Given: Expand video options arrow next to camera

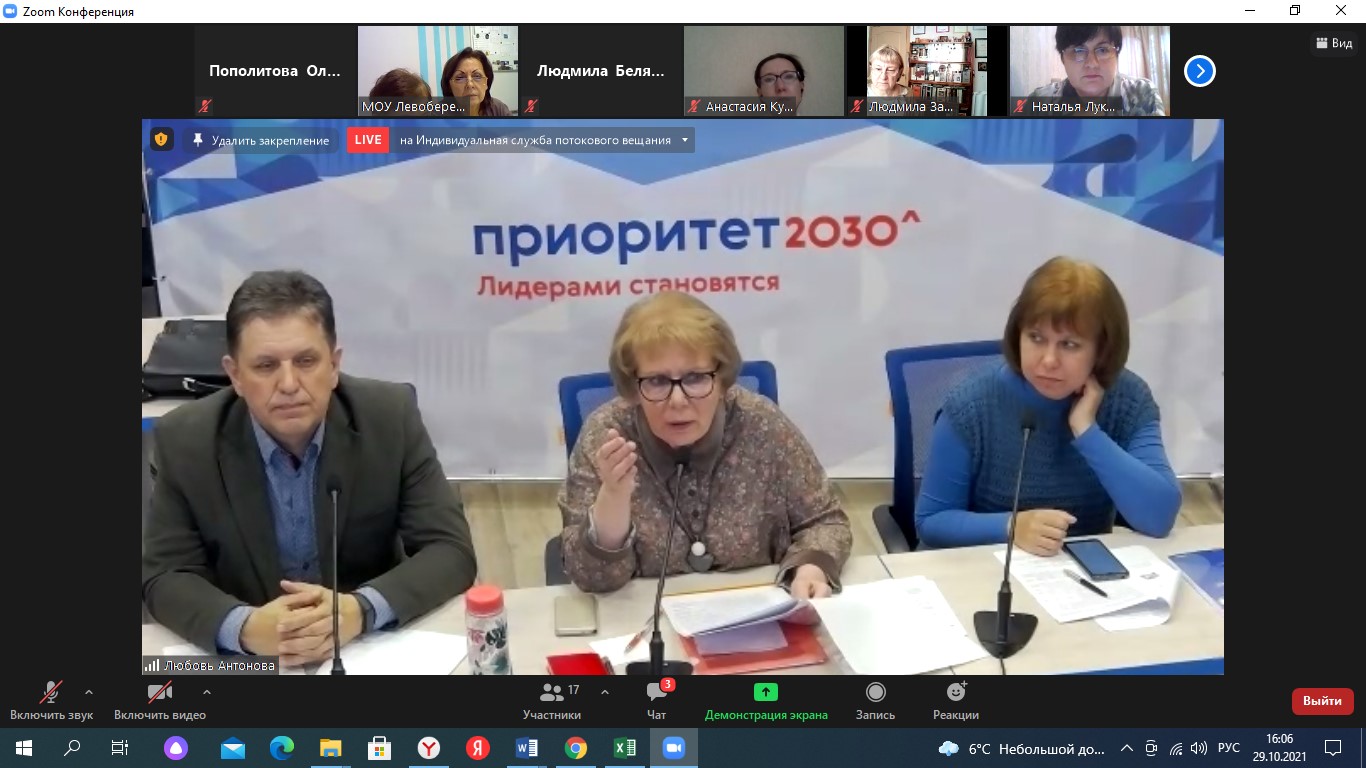Looking at the screenshot, I should (x=207, y=692).
